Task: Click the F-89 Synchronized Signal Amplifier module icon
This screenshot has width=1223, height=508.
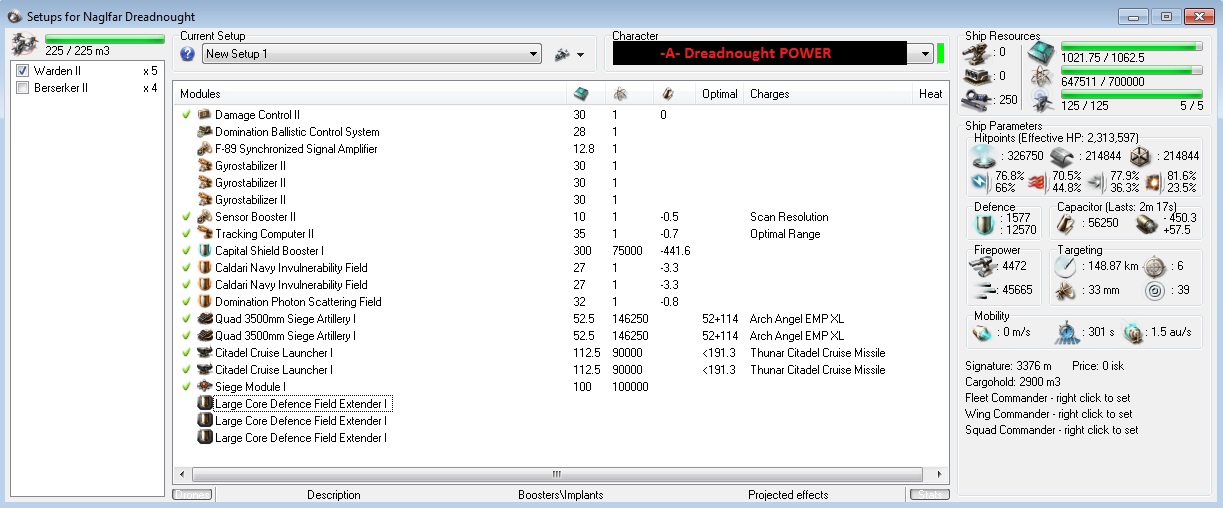Action: [x=205, y=149]
